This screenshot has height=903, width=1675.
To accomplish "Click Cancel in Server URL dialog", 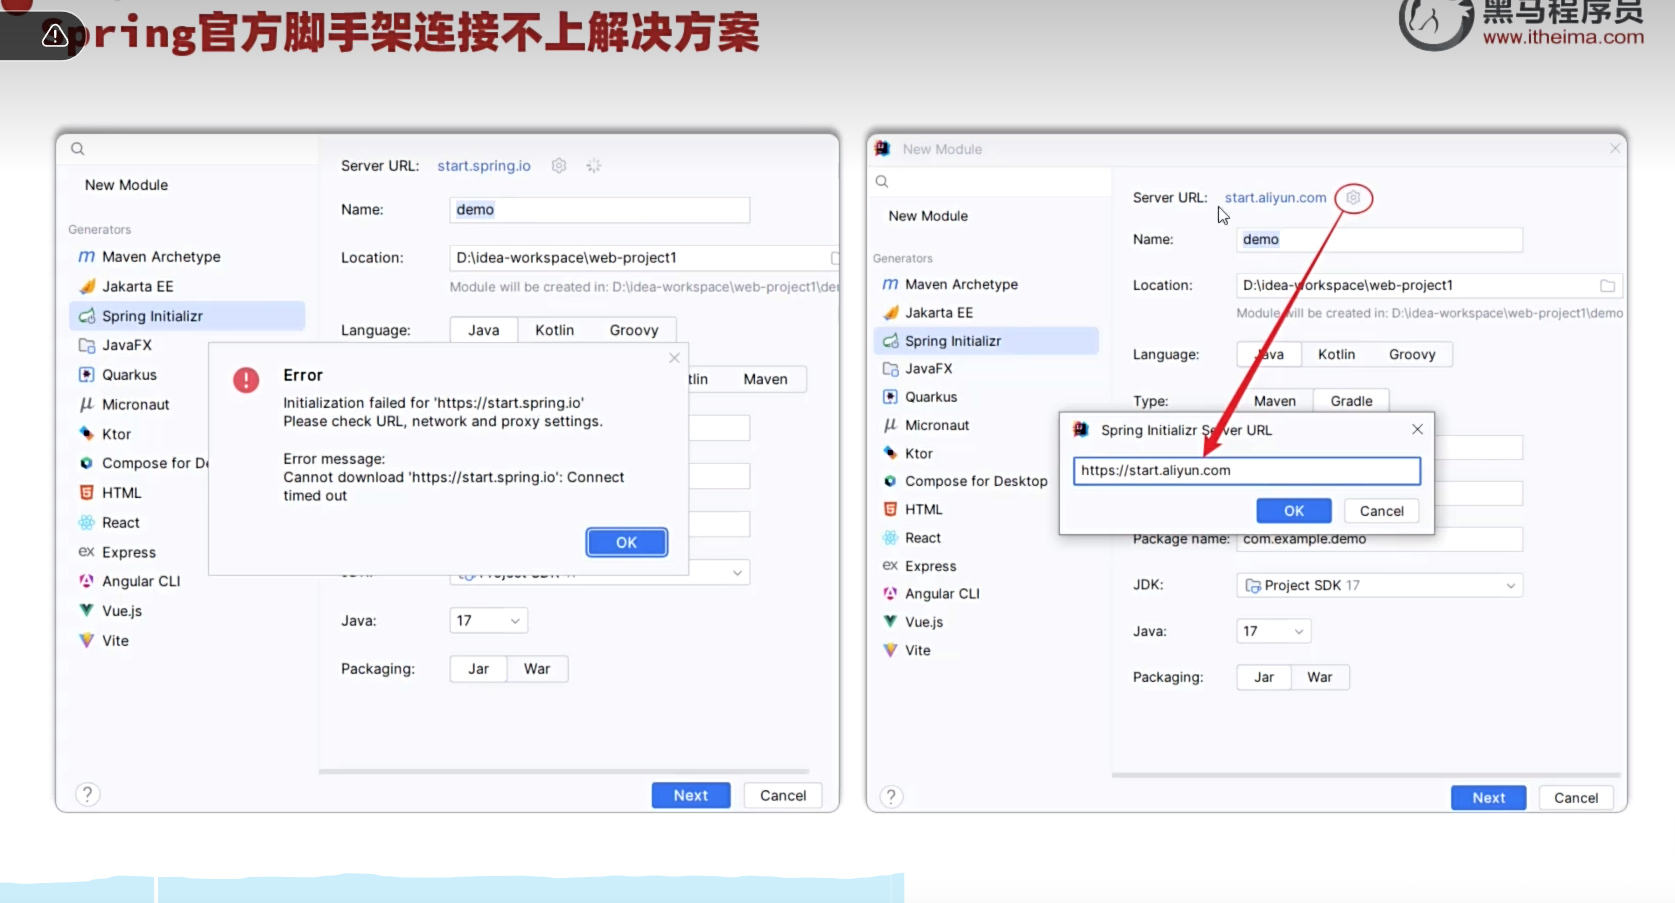I will coord(1381,511).
